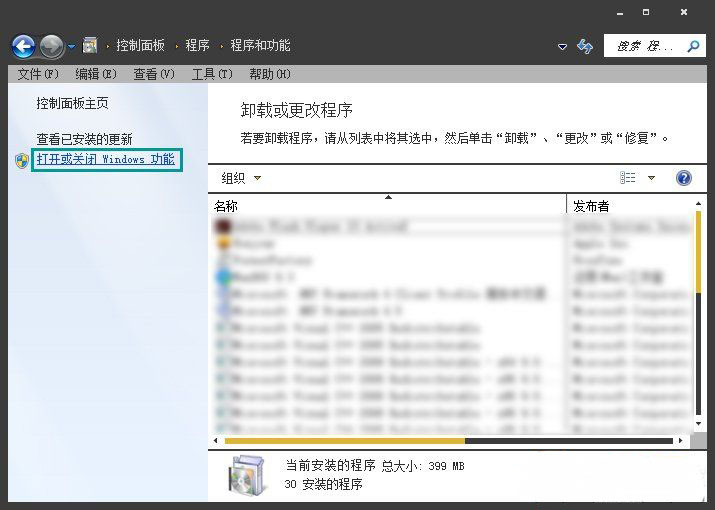Go to 控制面板主页 link
This screenshot has height=510, width=715.
click(x=72, y=103)
